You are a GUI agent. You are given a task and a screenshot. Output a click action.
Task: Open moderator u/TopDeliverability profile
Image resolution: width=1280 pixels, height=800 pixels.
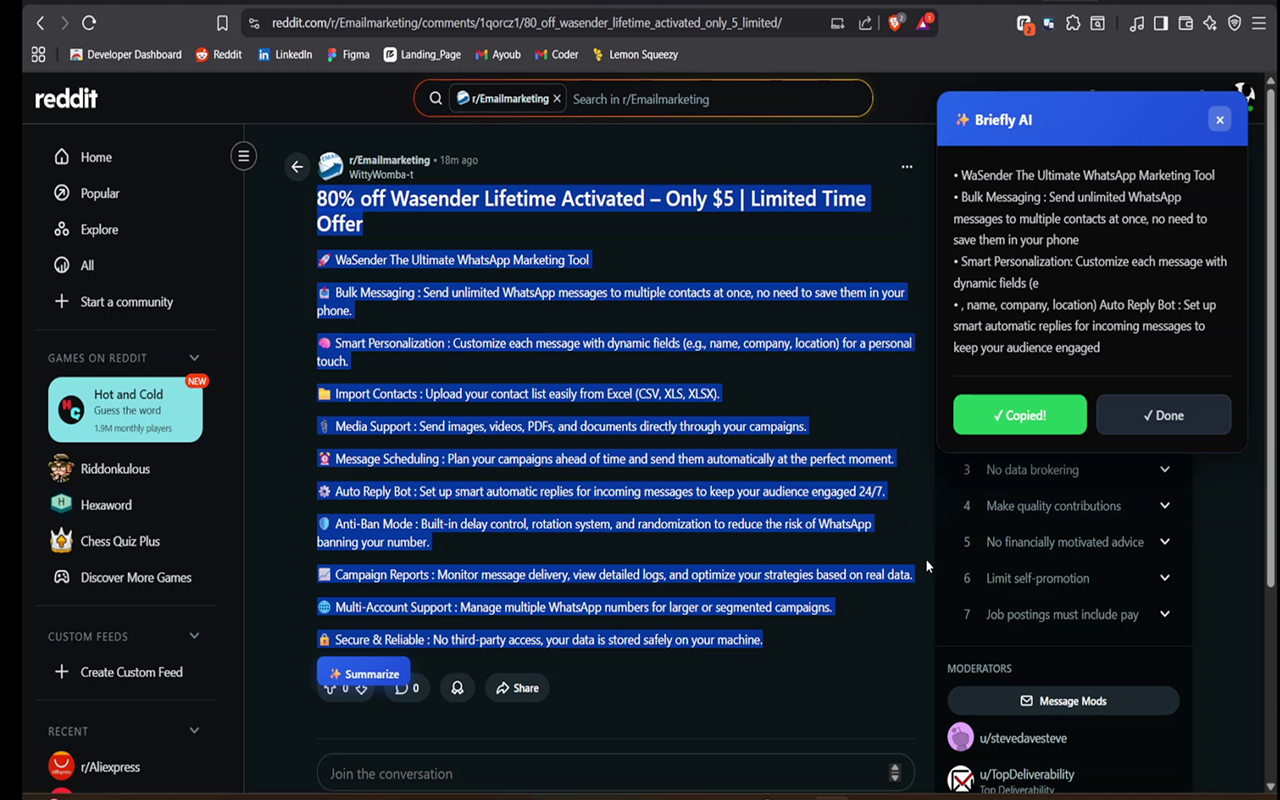point(1027,774)
